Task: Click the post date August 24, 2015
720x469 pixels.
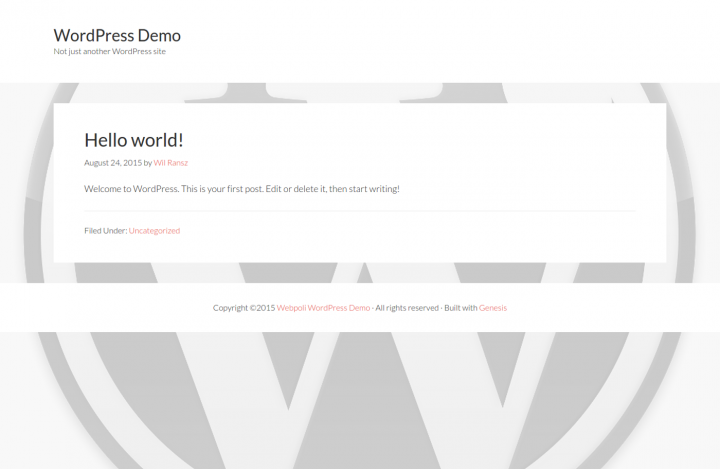Action: [112, 162]
